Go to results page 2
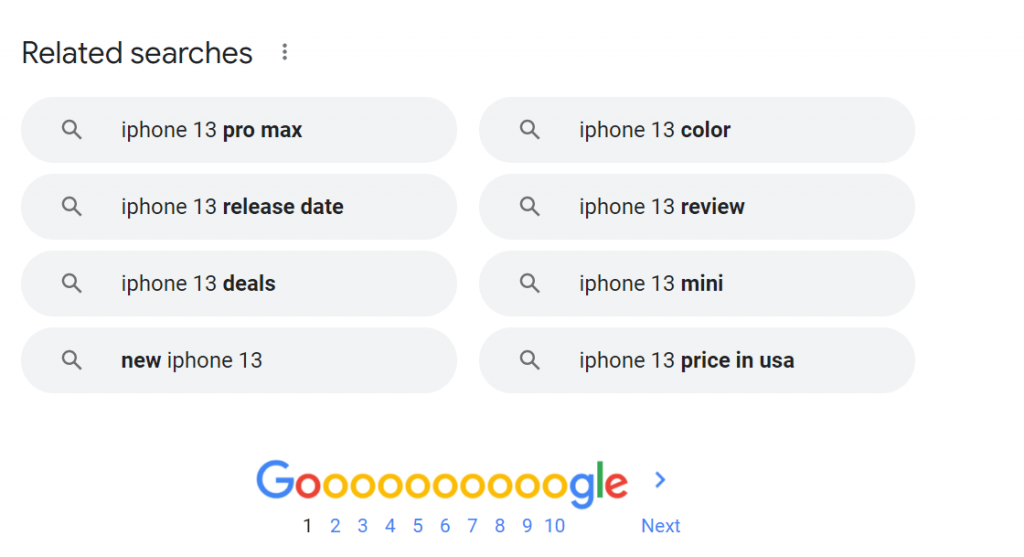Image resolution: width=1024 pixels, height=557 pixels. (335, 526)
